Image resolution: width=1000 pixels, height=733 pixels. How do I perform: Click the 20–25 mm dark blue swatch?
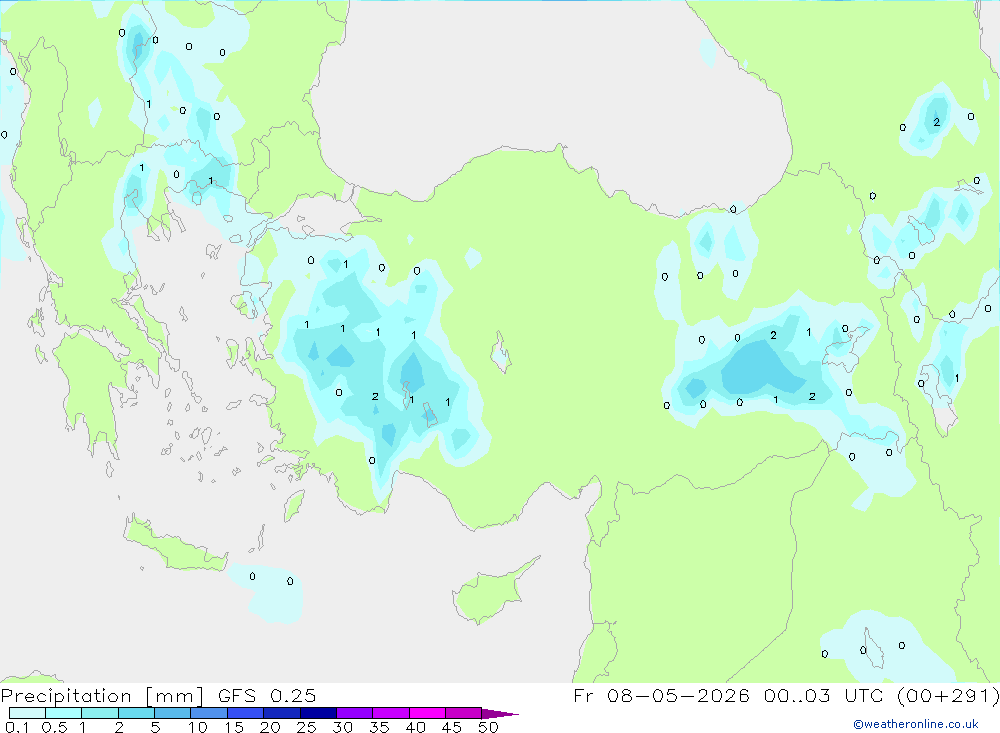tap(282, 713)
